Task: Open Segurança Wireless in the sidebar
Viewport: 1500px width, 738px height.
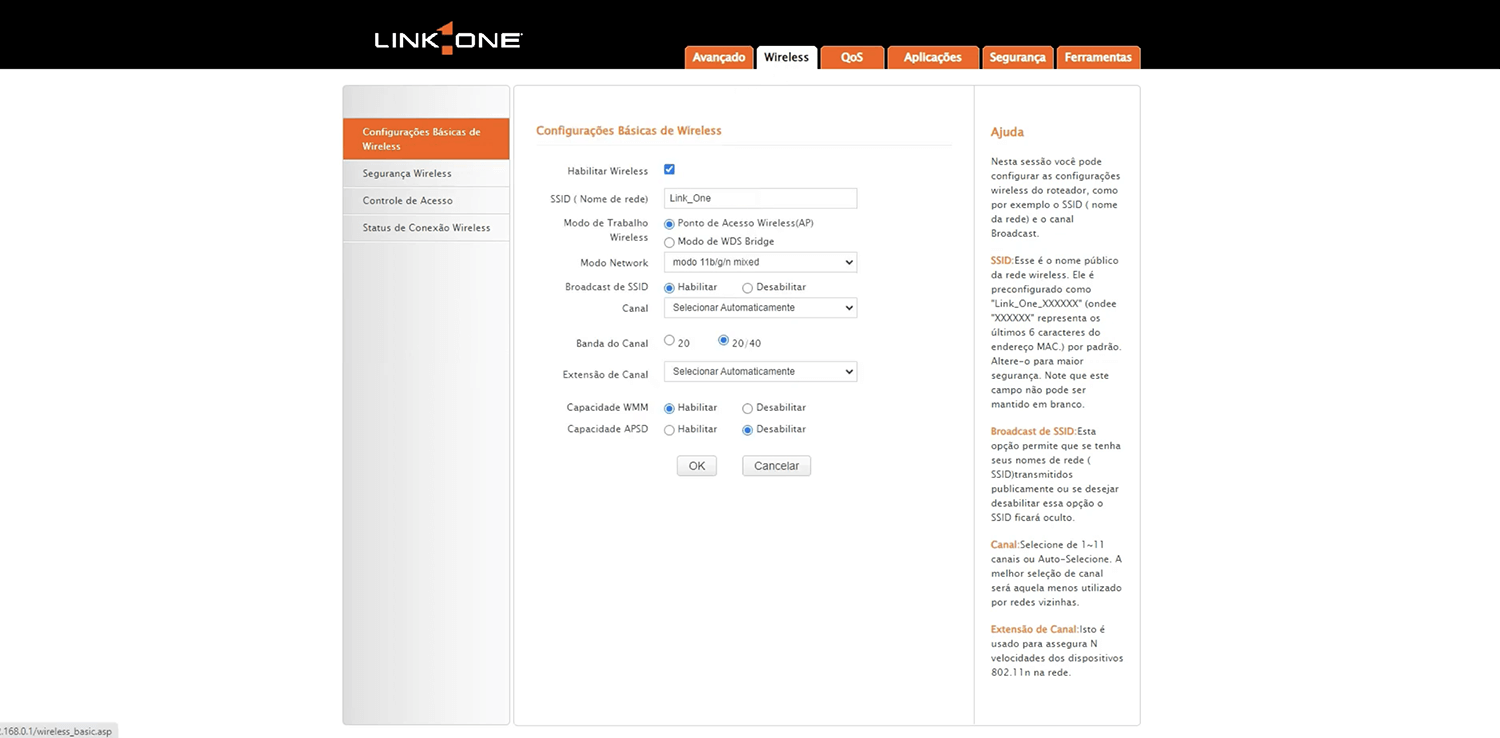Action: click(407, 174)
